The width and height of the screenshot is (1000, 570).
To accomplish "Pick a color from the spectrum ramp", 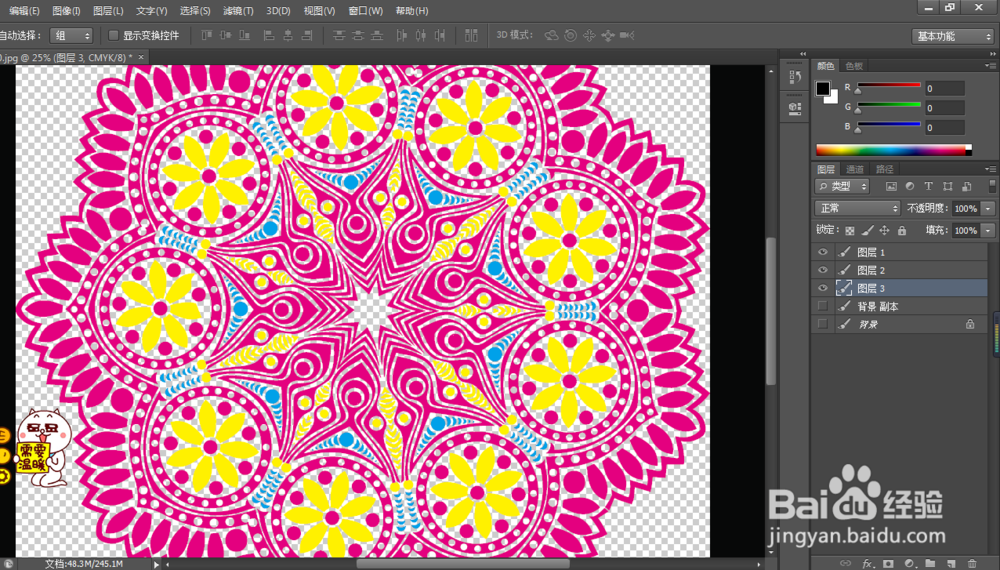I will 893,150.
